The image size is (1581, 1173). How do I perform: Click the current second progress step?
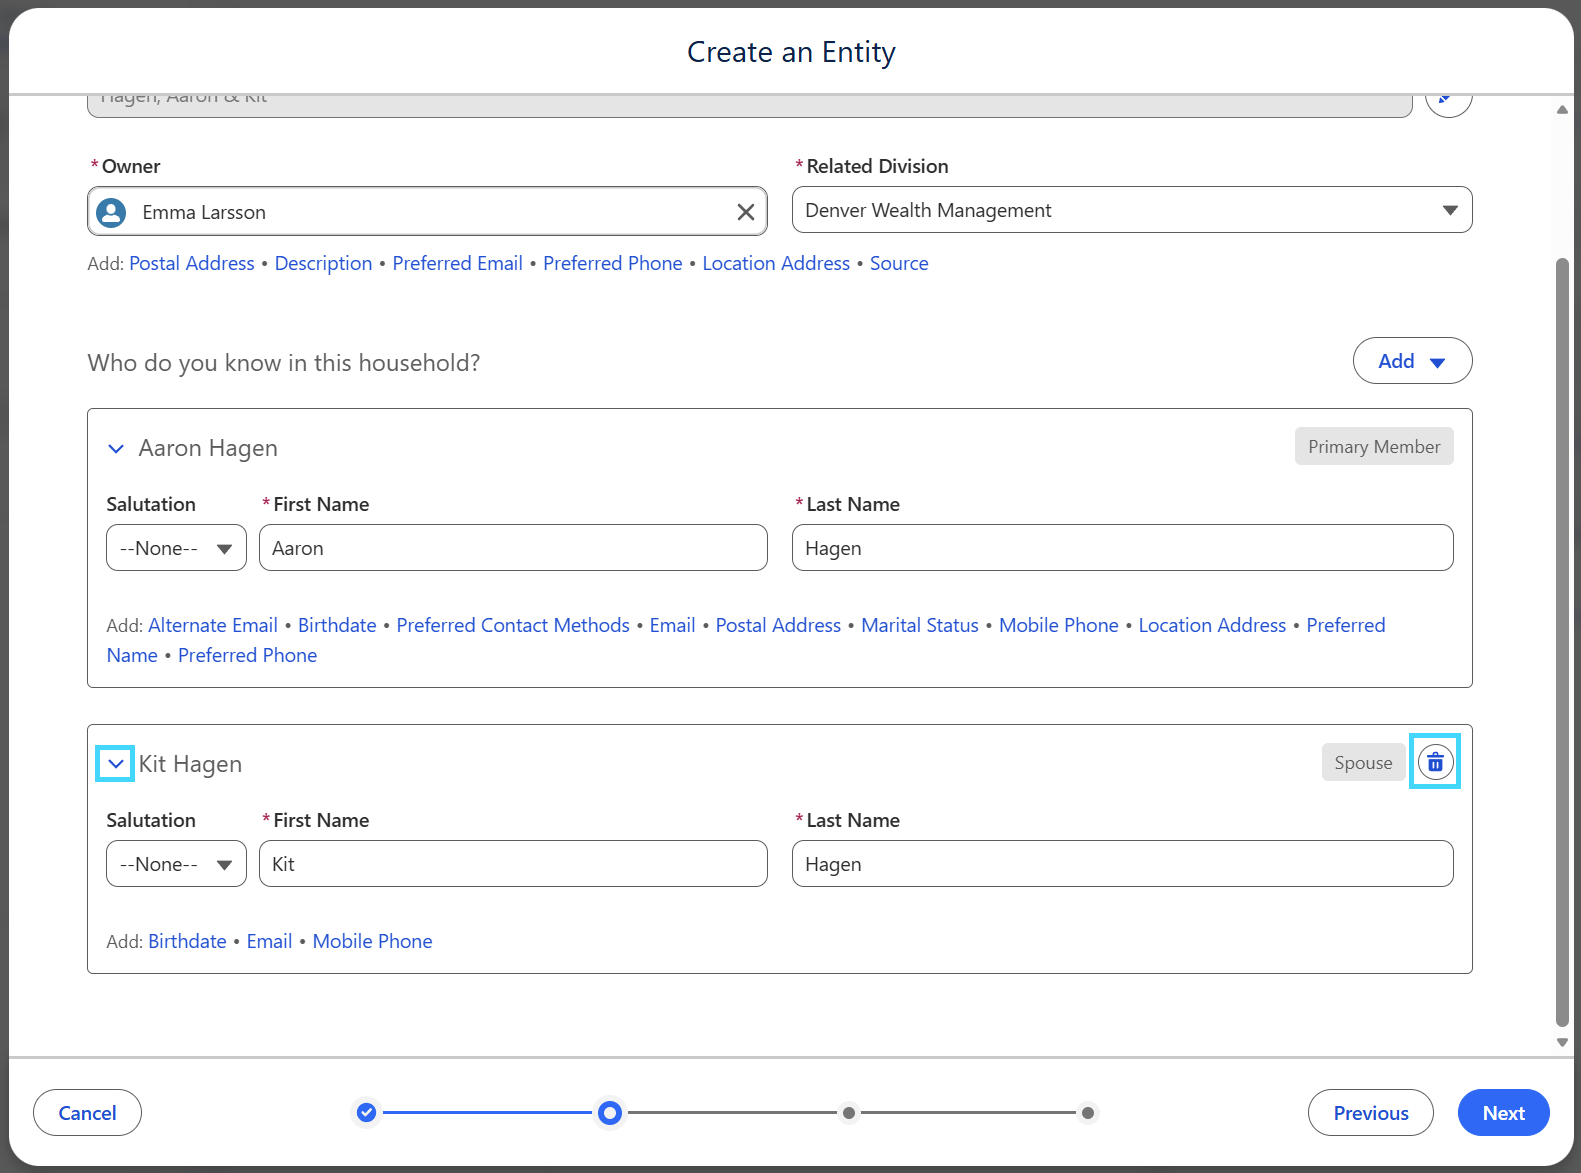pos(609,1112)
